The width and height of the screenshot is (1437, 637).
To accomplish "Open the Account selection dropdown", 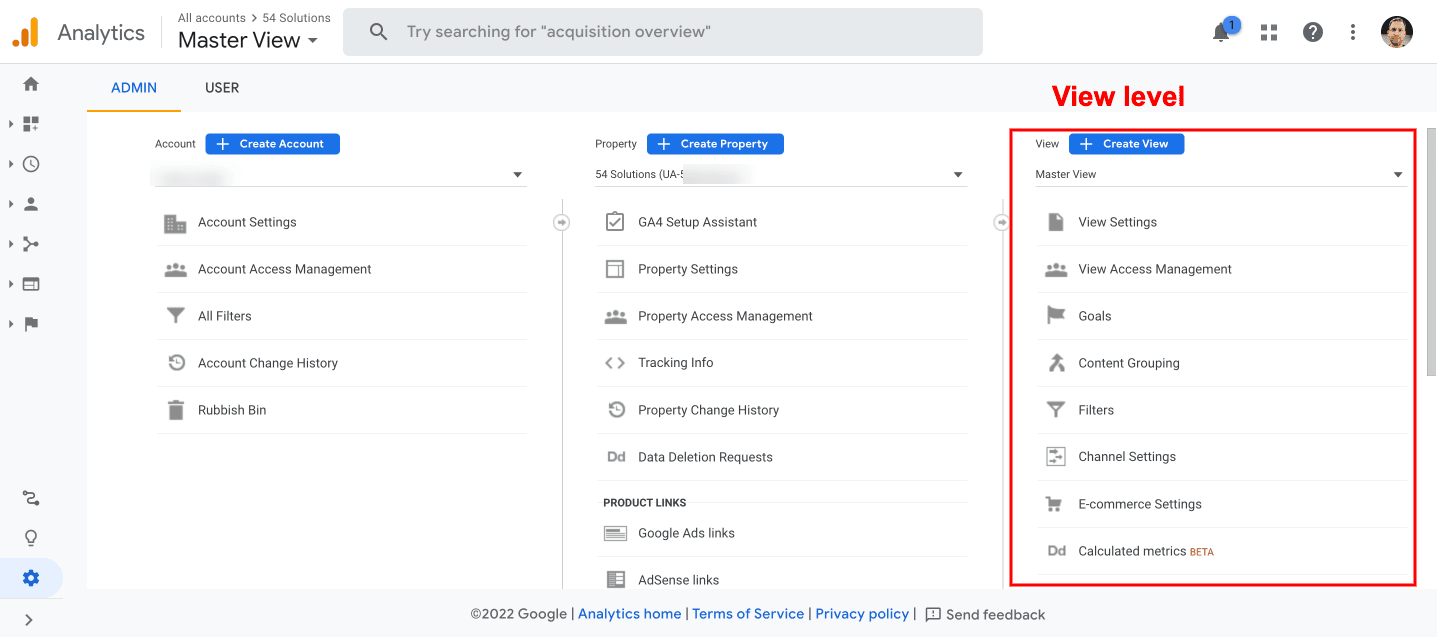I will [x=341, y=175].
